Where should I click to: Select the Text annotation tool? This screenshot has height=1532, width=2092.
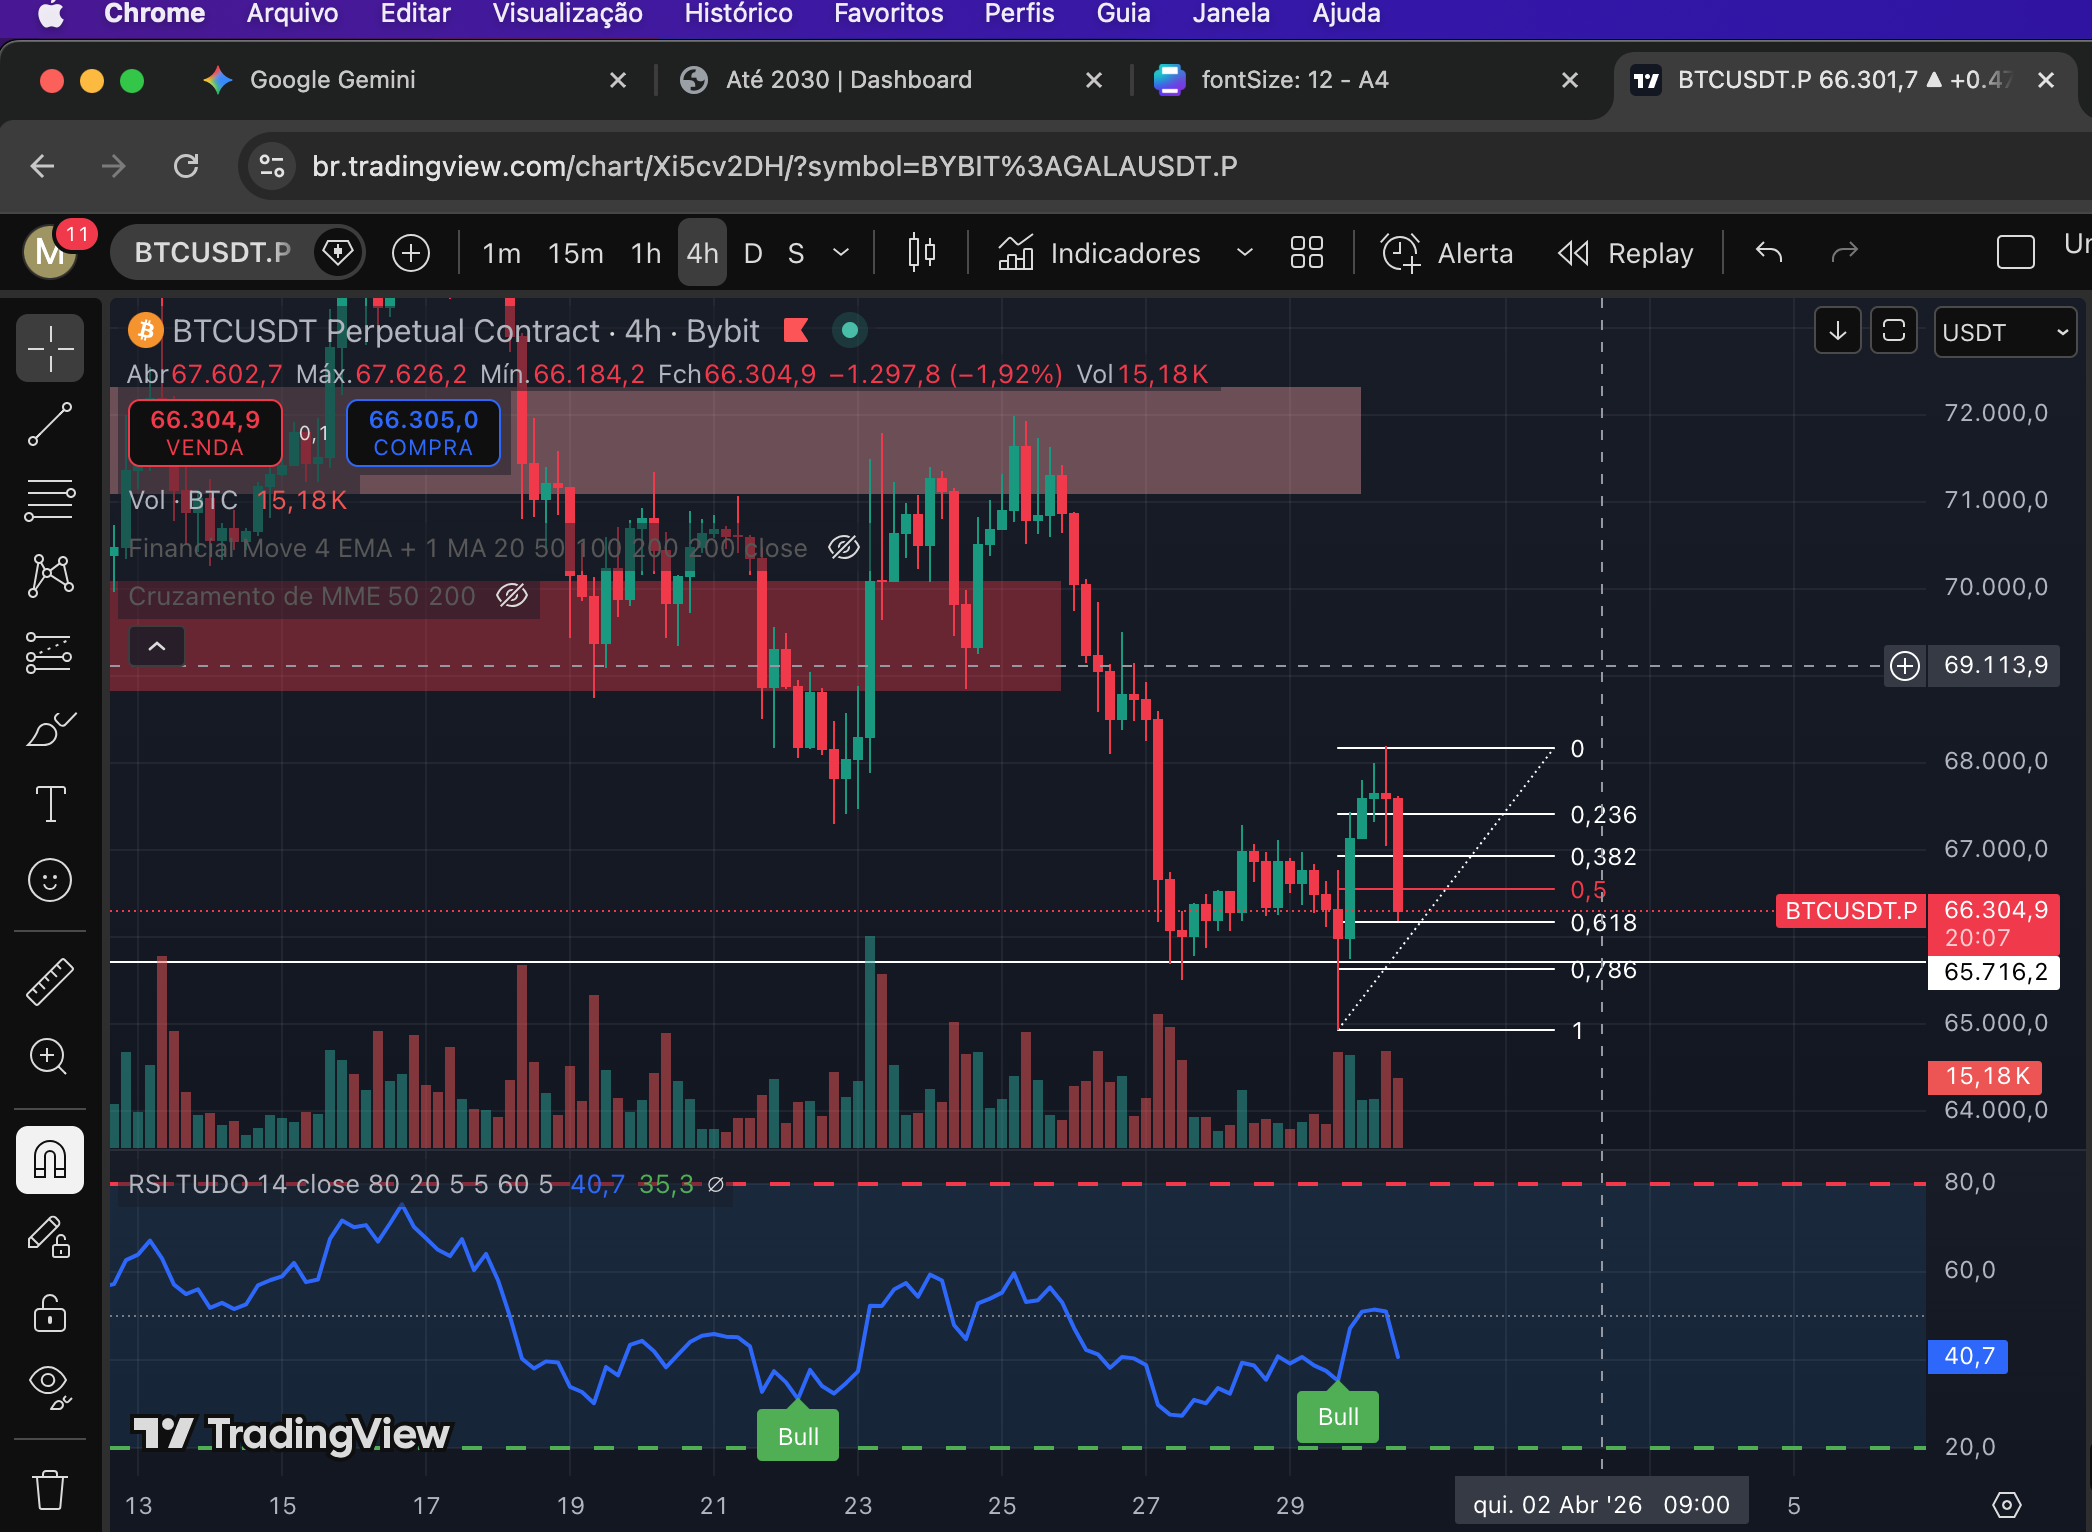point(50,803)
